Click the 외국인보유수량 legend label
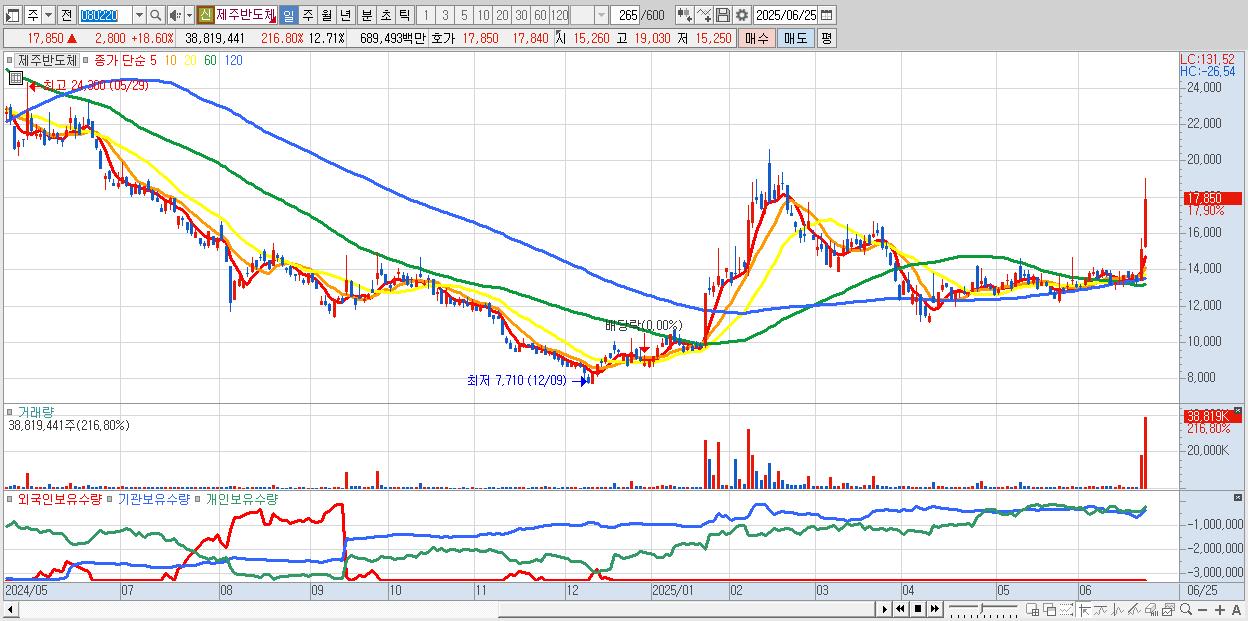 click(60, 498)
